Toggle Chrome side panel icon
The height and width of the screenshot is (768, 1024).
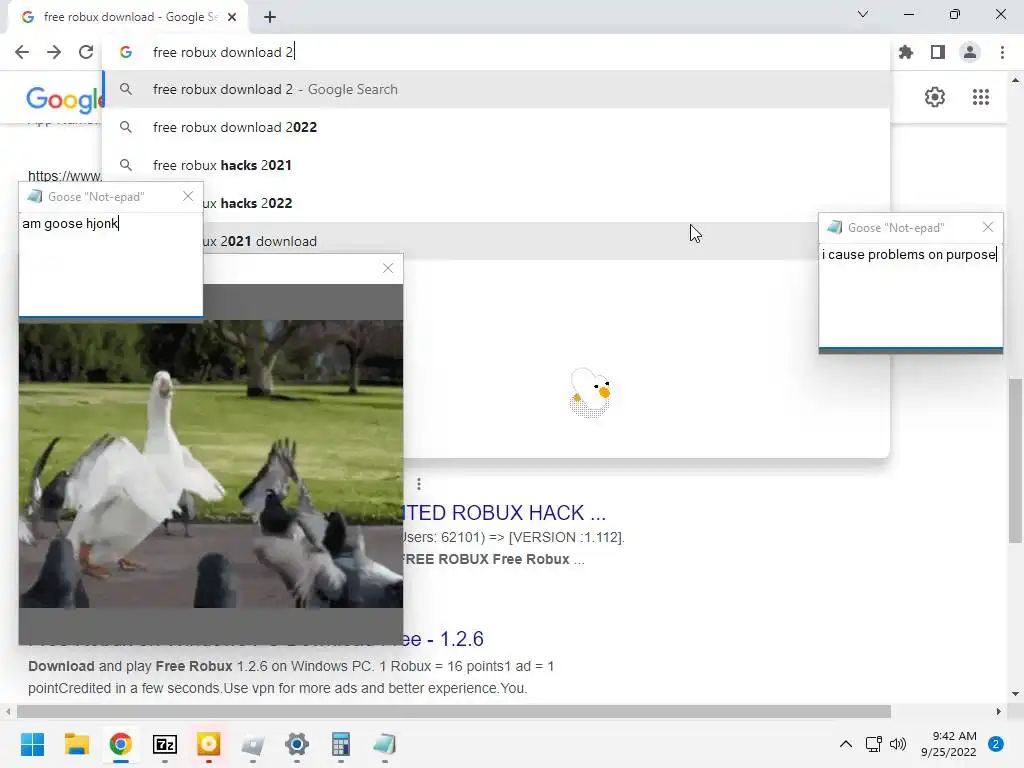[x=938, y=52]
